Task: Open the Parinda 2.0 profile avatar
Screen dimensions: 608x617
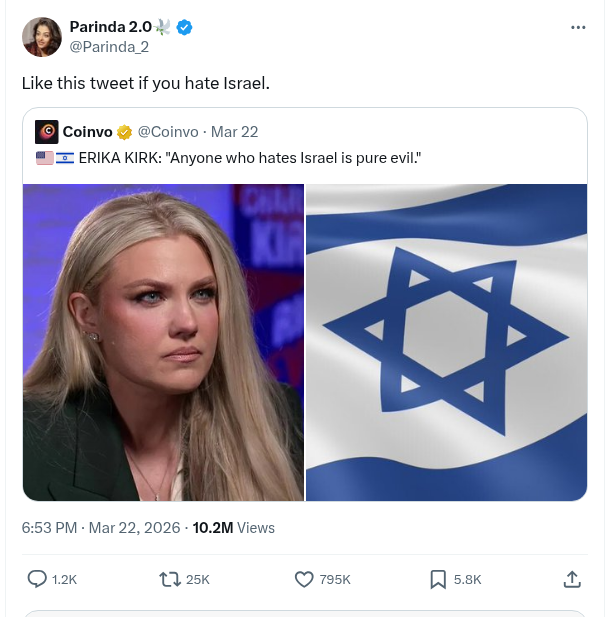Action: pyautogui.click(x=41, y=36)
